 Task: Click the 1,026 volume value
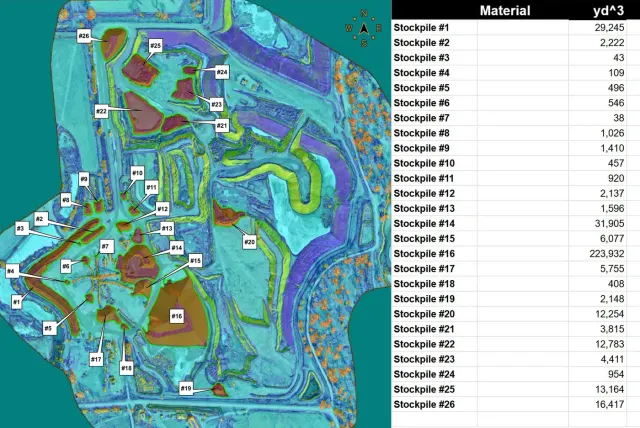click(612, 133)
